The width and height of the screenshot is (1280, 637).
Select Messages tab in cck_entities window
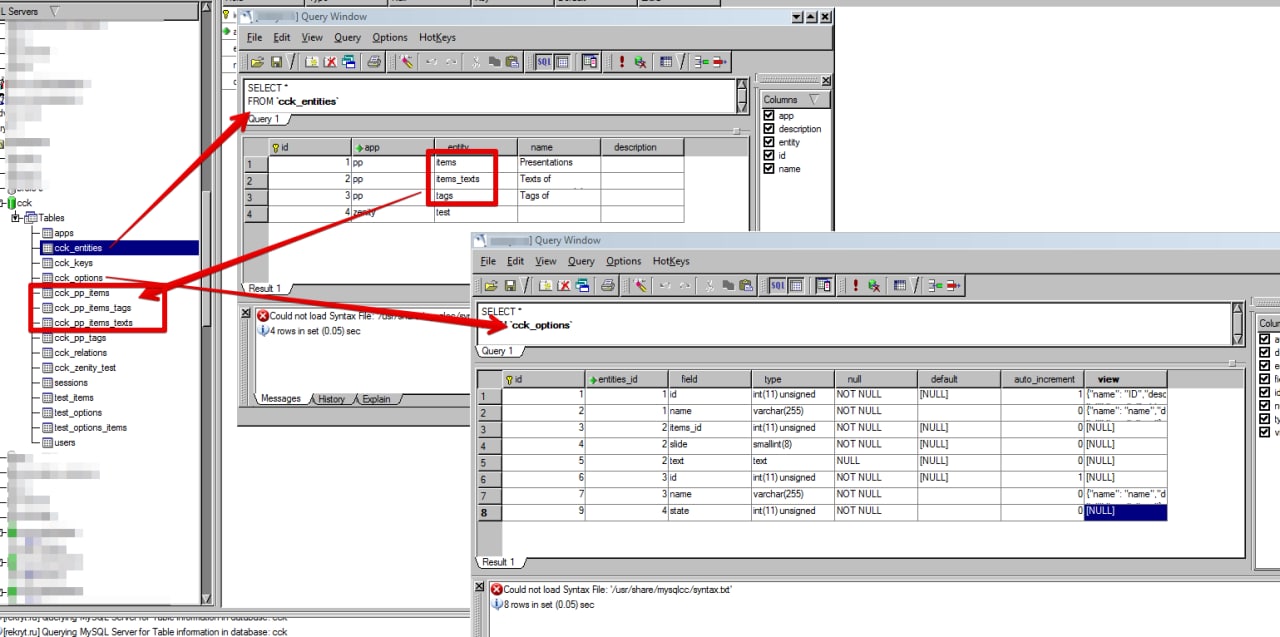[x=281, y=398]
